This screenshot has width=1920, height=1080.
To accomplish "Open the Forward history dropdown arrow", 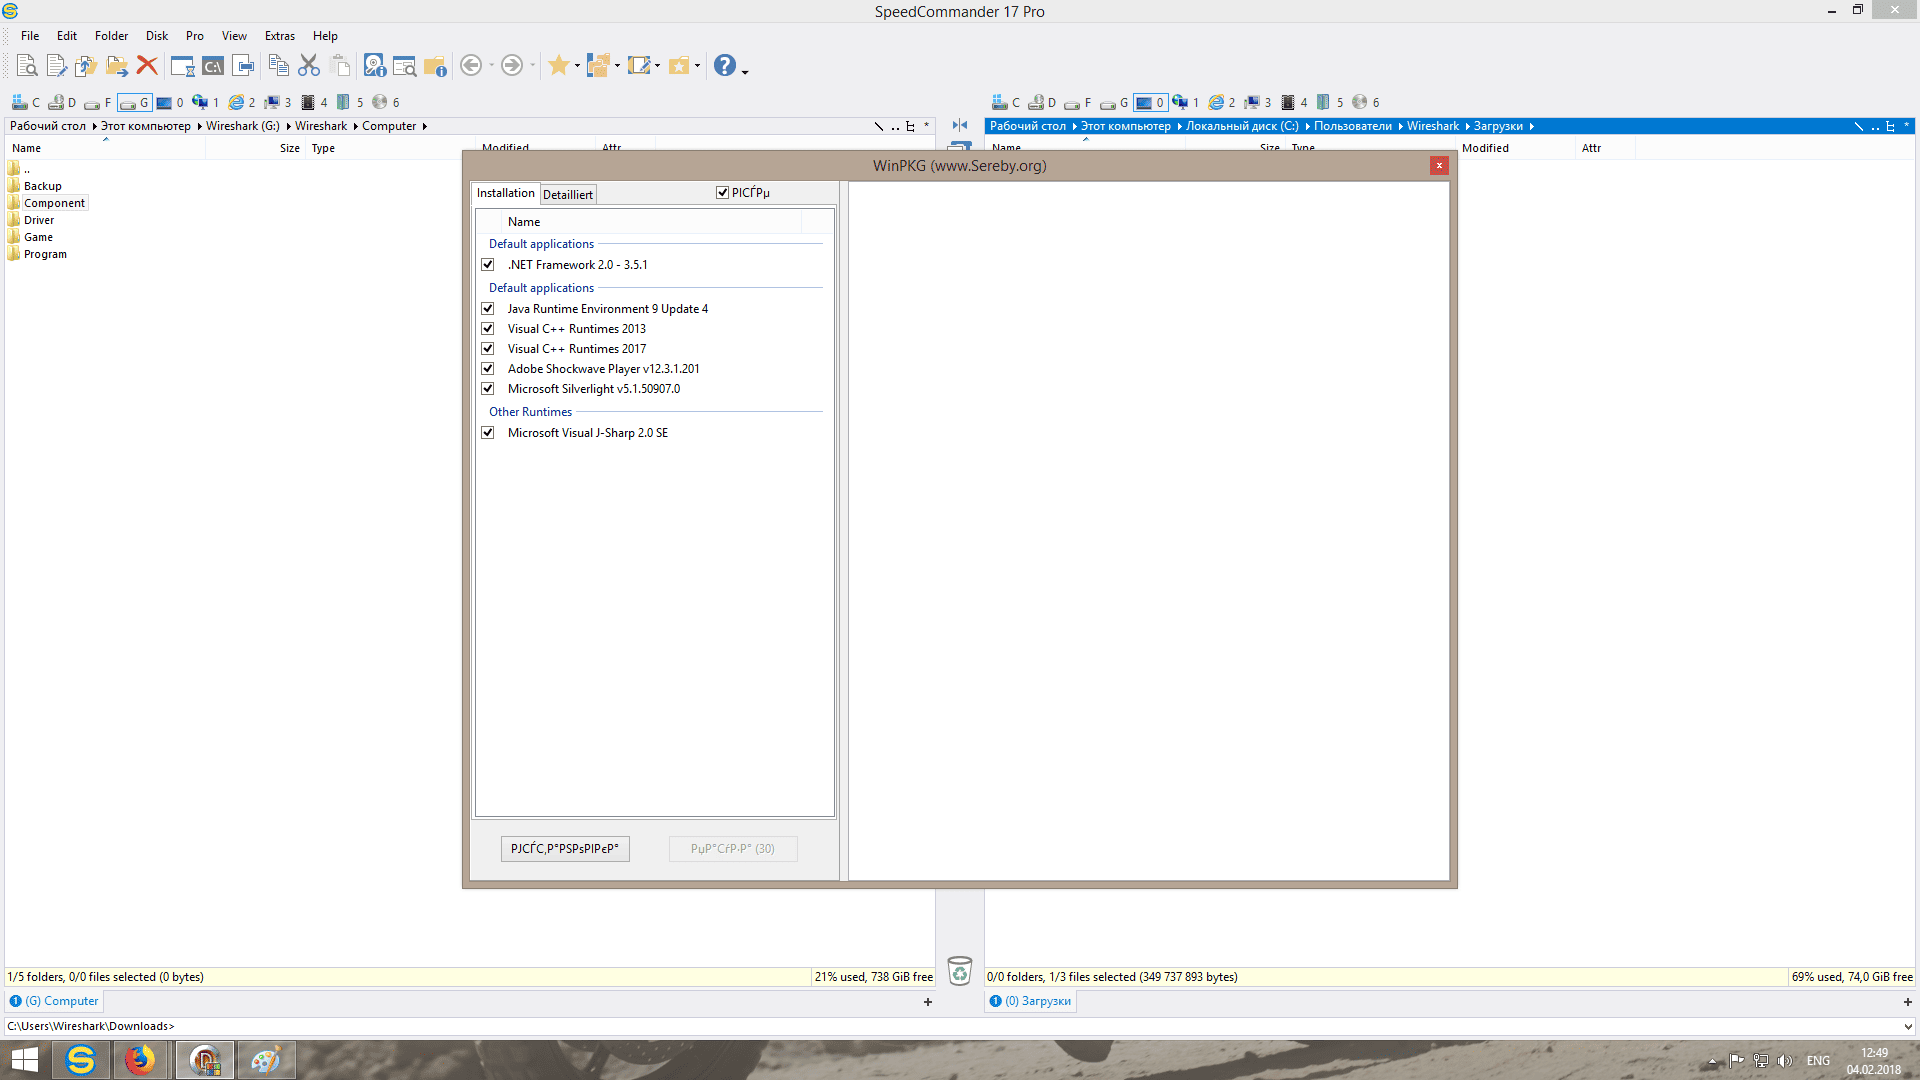I will tap(532, 66).
